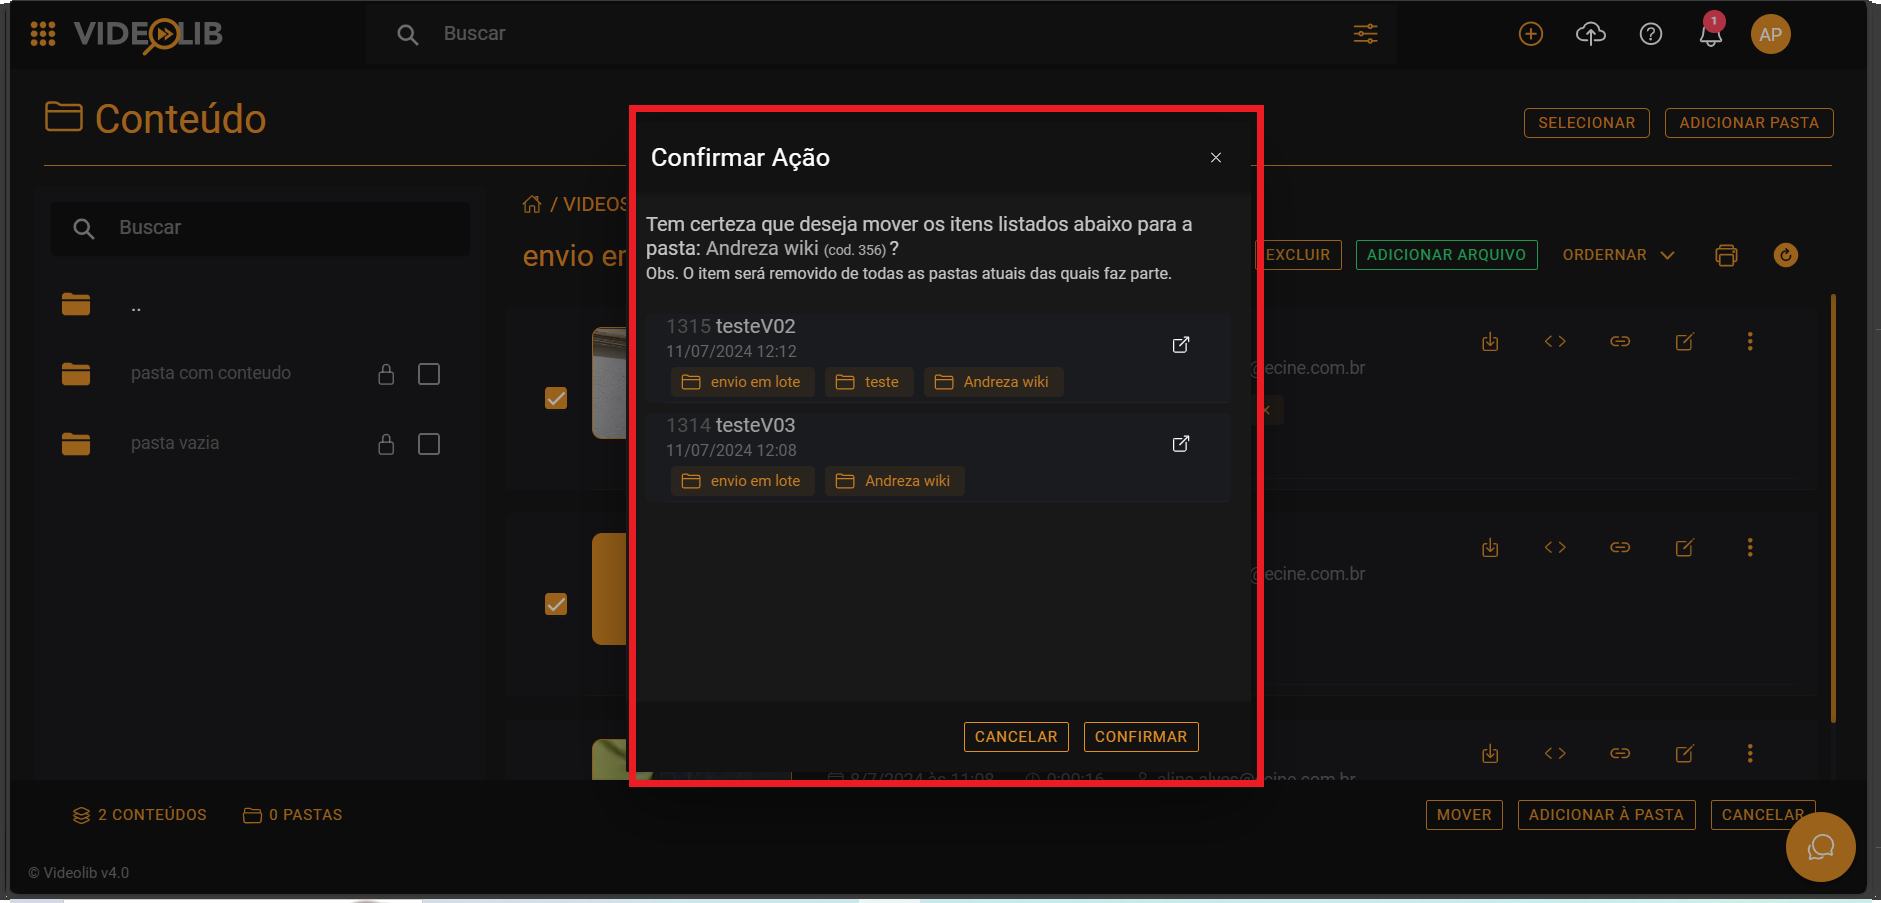Viewport: 1881px width, 903px height.
Task: Open the help question mark icon
Action: coord(1651,34)
